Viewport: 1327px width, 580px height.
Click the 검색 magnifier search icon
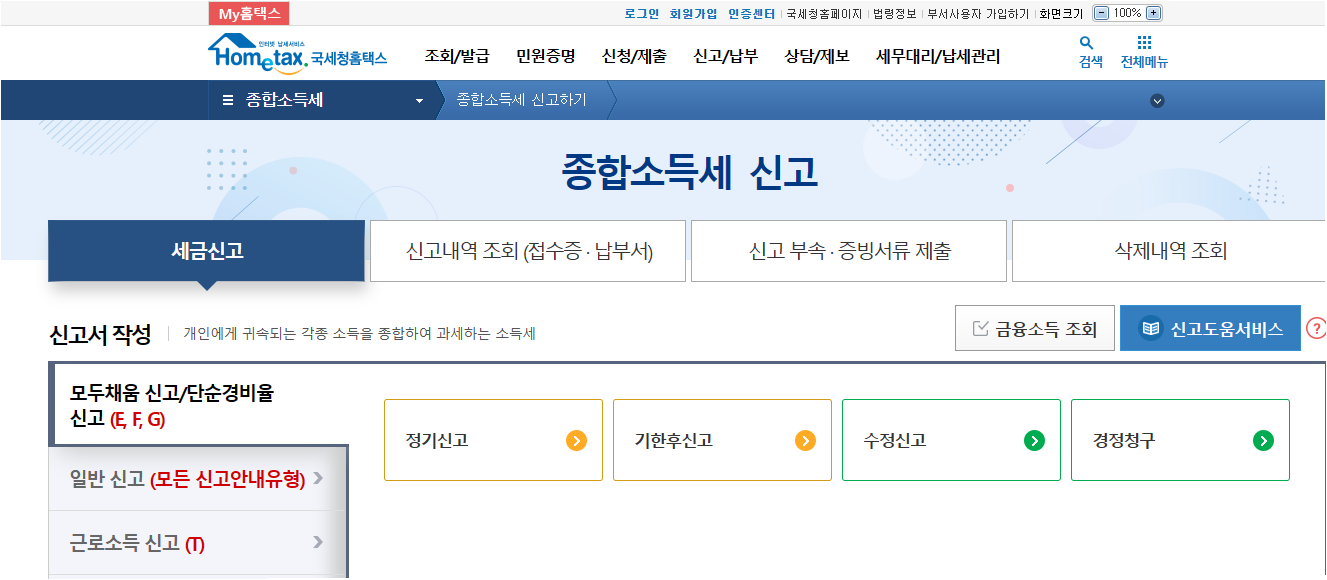pos(1086,45)
